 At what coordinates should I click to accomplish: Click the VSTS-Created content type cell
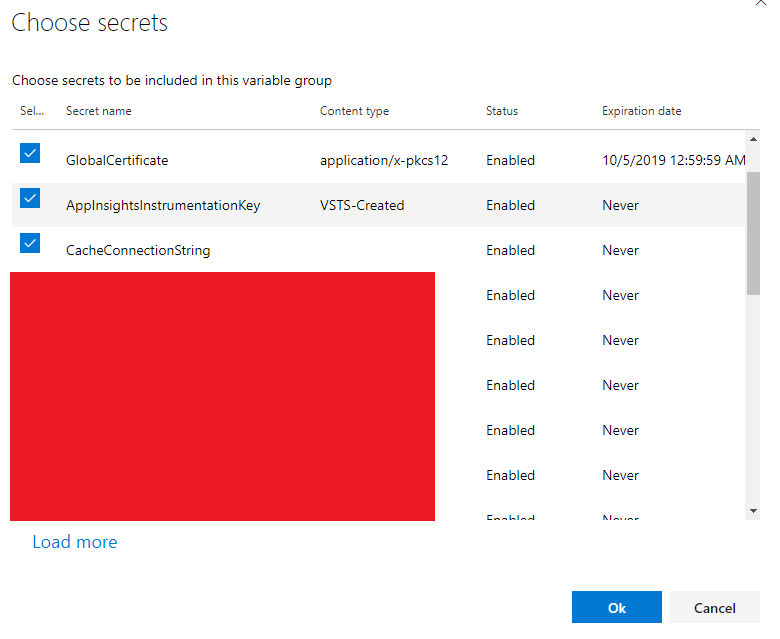pos(362,205)
